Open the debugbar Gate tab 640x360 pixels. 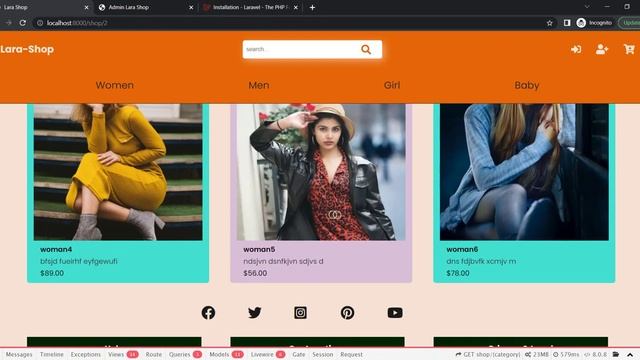point(299,354)
